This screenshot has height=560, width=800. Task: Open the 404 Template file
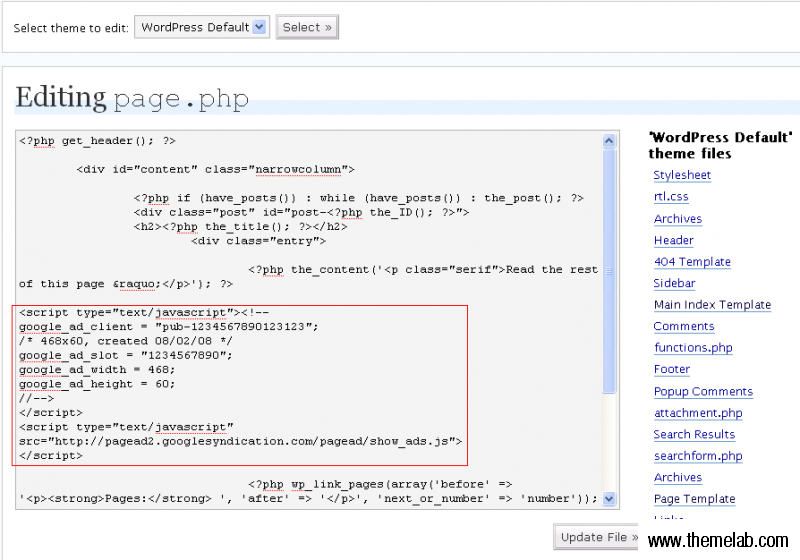coord(692,262)
